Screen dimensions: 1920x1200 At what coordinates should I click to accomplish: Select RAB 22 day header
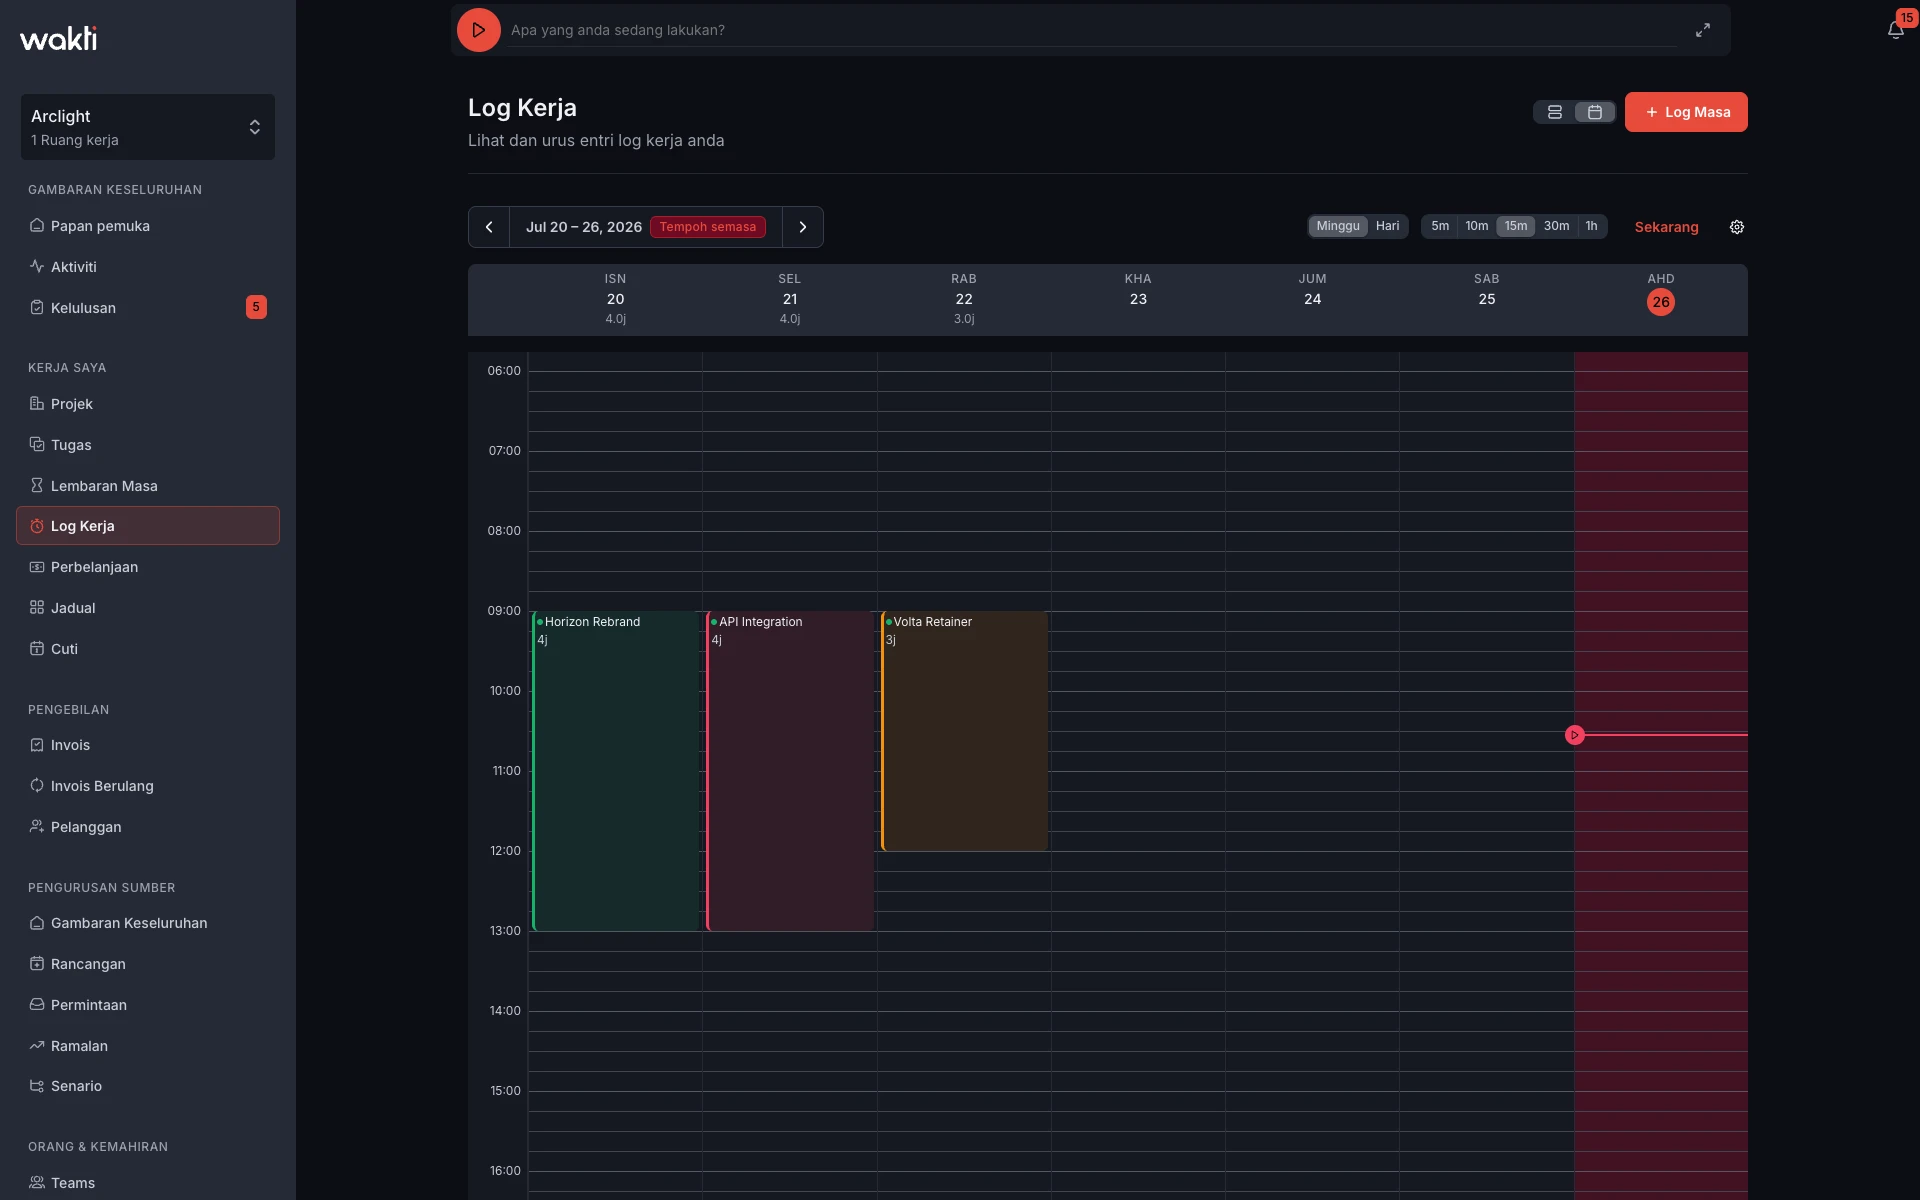tap(964, 300)
